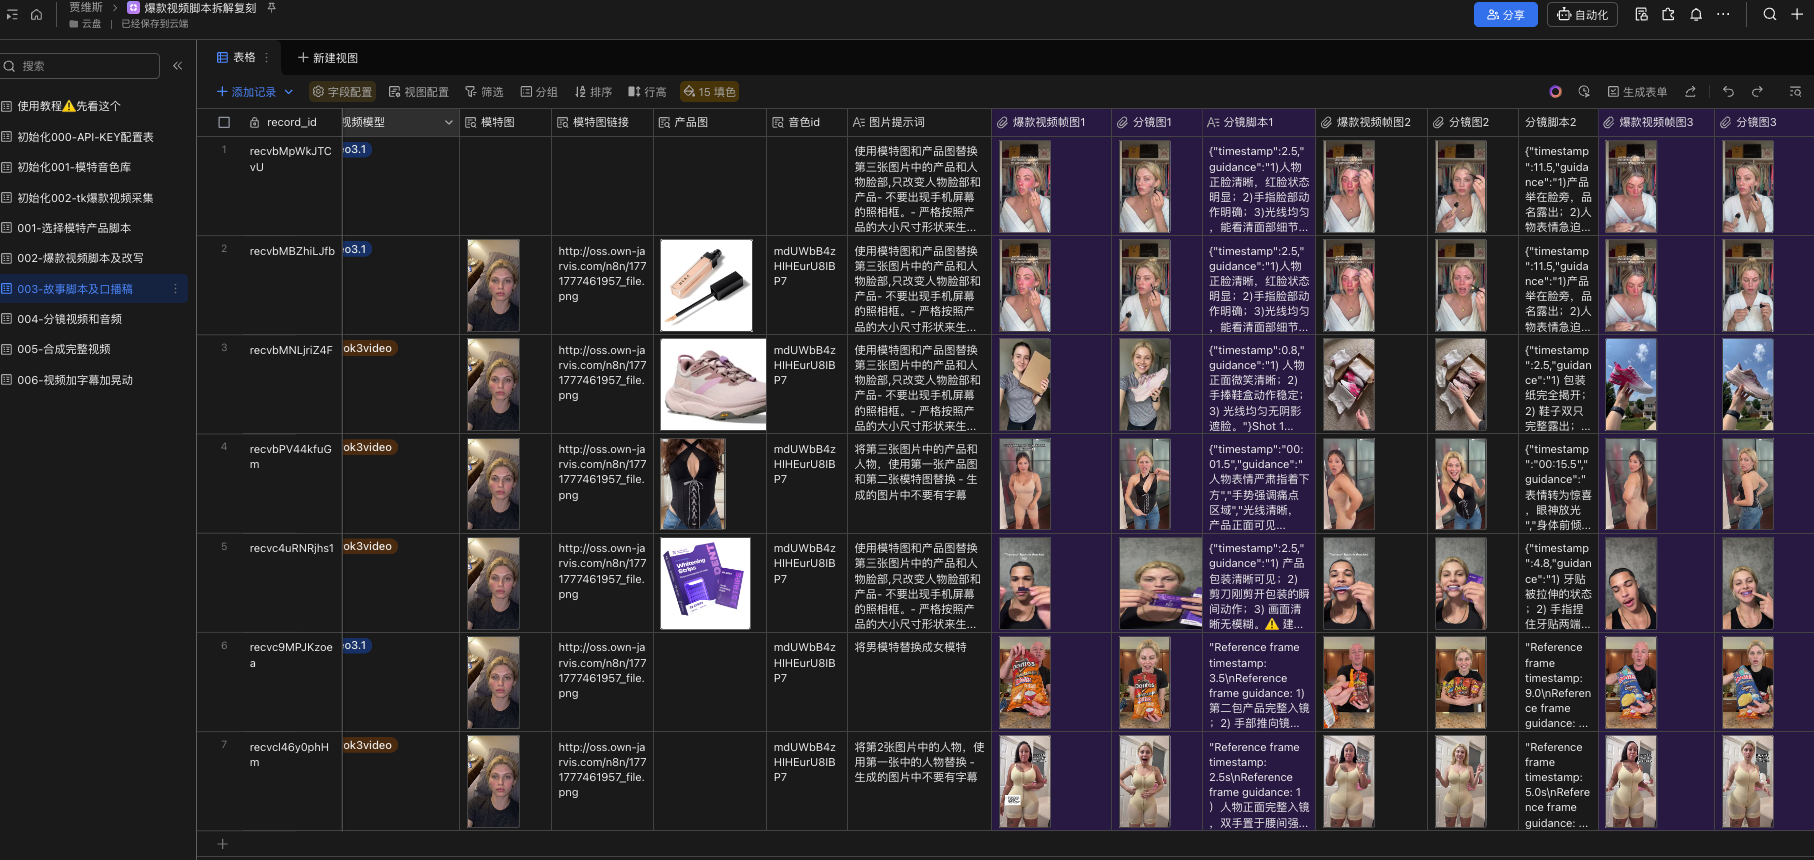The image size is (1814, 860).
Task: Open 006-视频加字幕加晃动 table
Action: coord(94,380)
